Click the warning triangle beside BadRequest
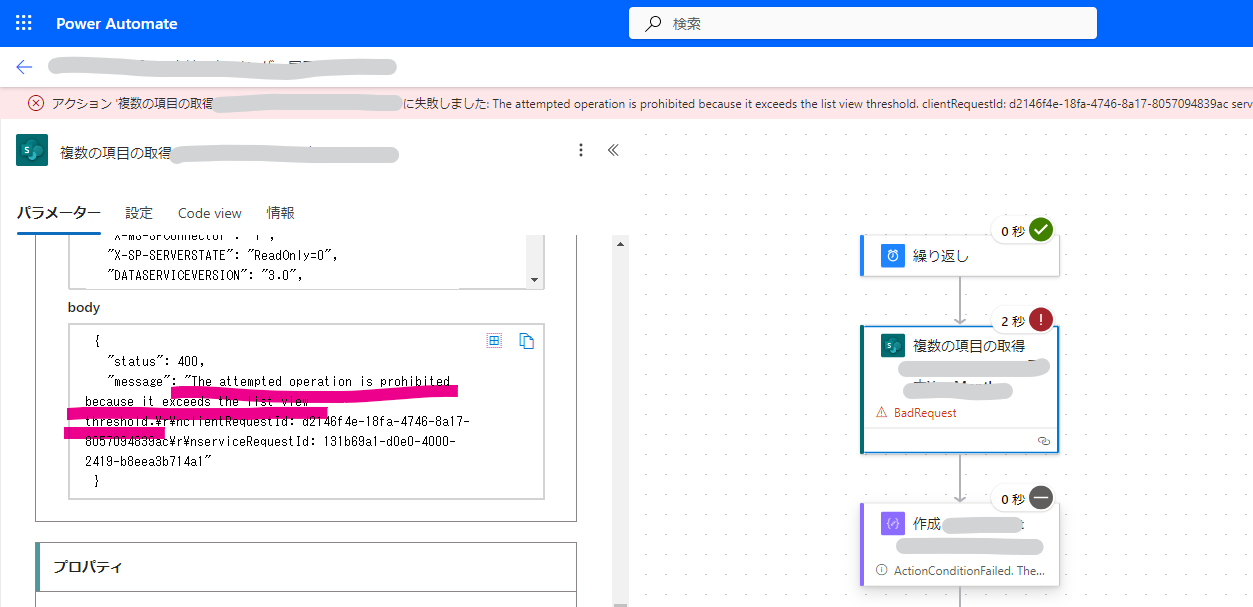 click(x=882, y=412)
